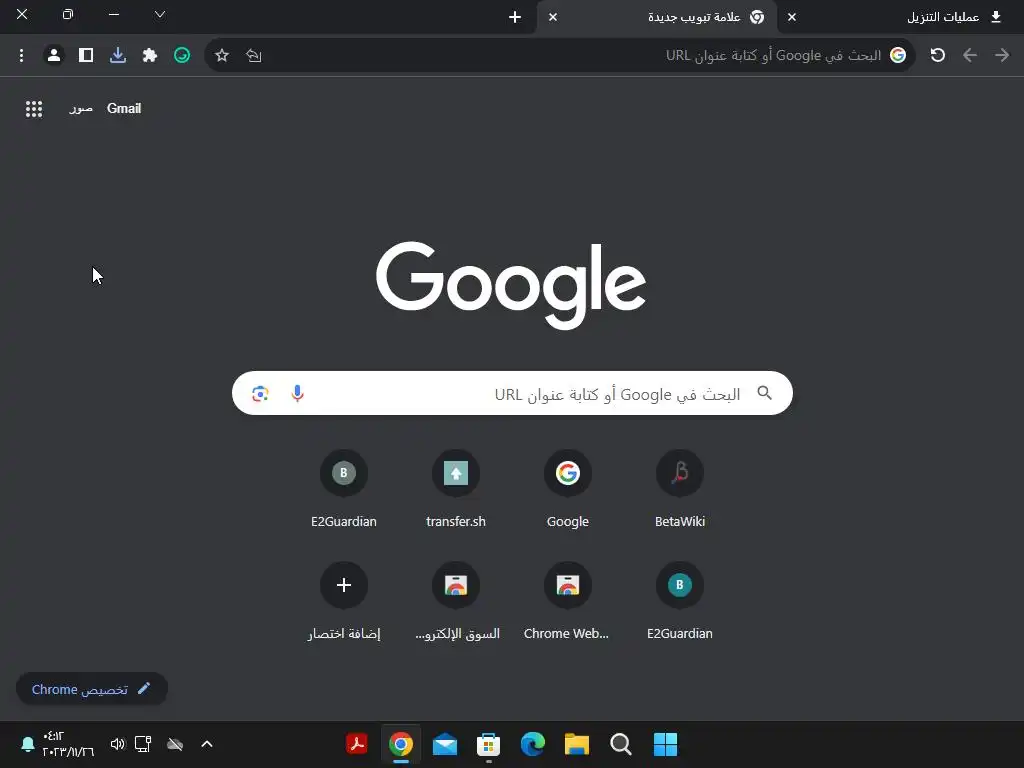Open the Mail app in the taskbar

tap(445, 744)
